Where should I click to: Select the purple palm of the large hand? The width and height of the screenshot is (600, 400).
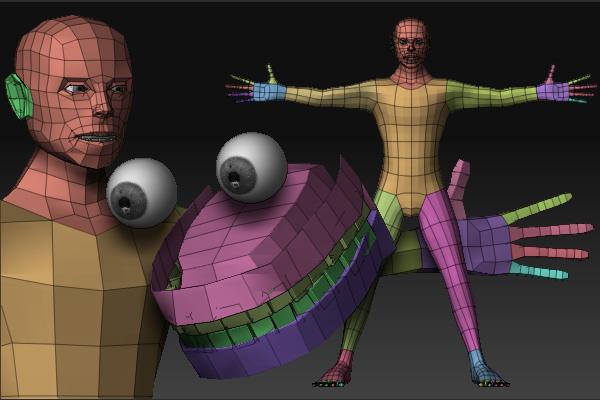click(484, 245)
